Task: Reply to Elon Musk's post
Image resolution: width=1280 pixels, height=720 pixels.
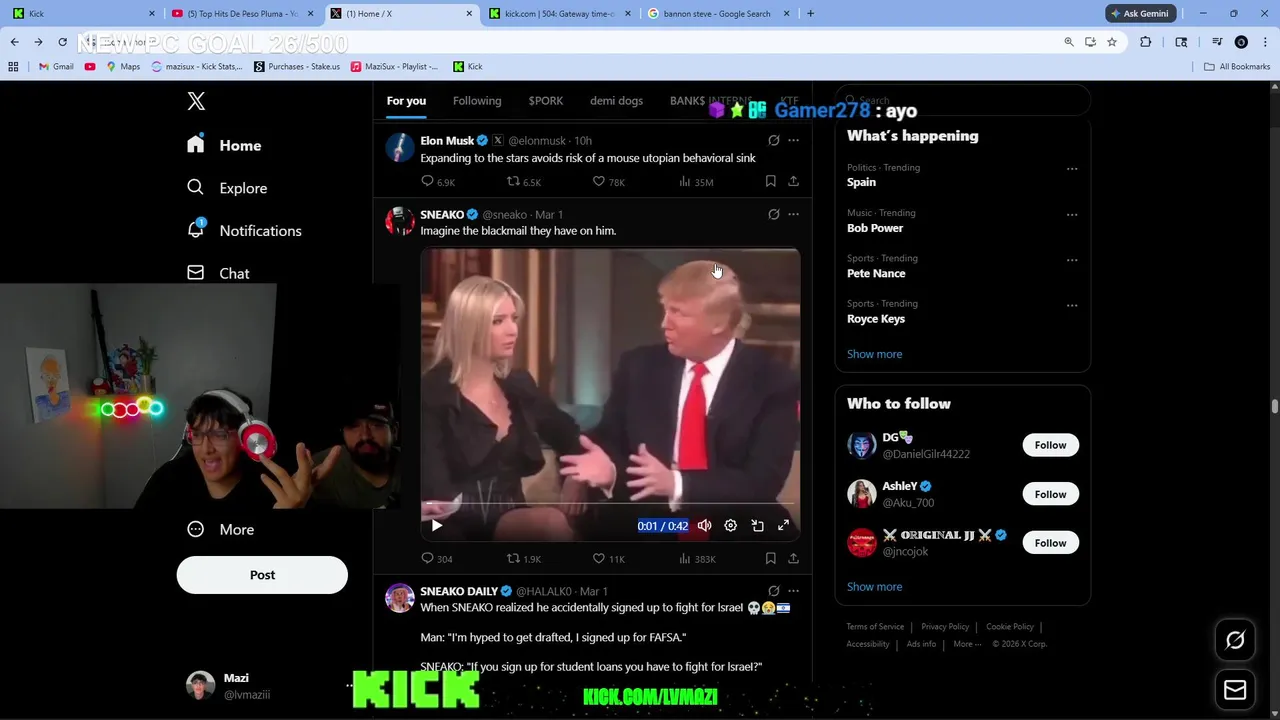Action: point(438,182)
